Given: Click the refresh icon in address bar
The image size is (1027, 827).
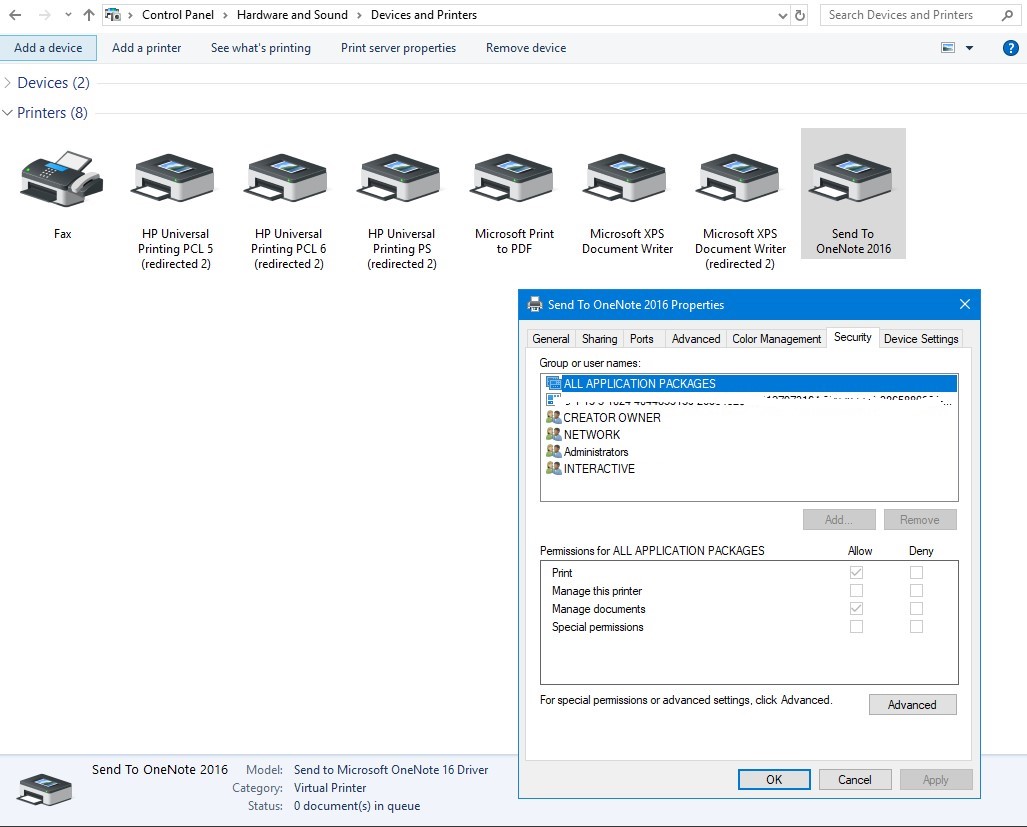Looking at the screenshot, I should [x=799, y=15].
